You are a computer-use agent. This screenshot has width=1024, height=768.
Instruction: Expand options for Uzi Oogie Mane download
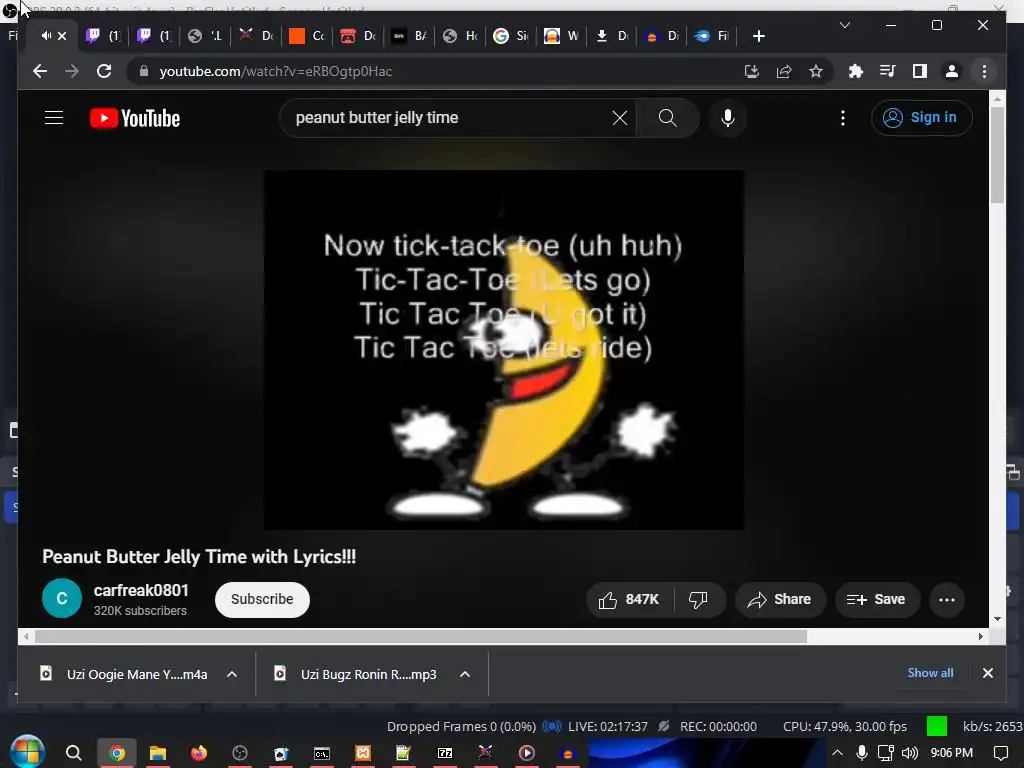click(232, 674)
